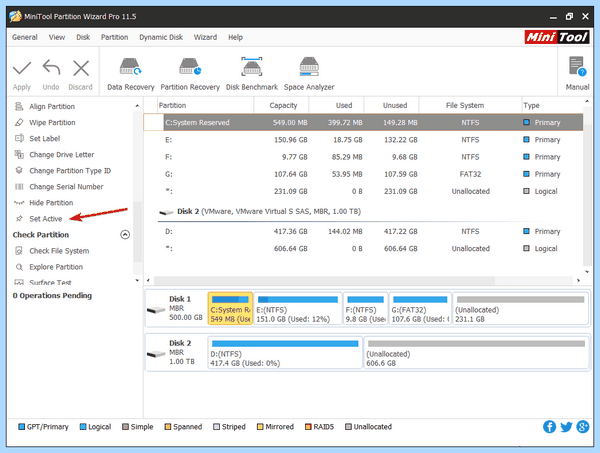This screenshot has height=453, width=600.
Task: Click Change Drive Letter link
Action: tap(62, 154)
